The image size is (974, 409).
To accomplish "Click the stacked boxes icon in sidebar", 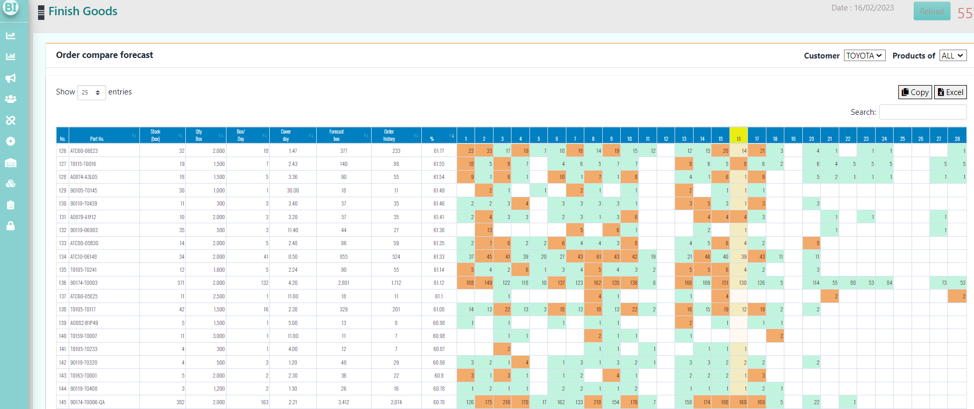I will (11, 184).
